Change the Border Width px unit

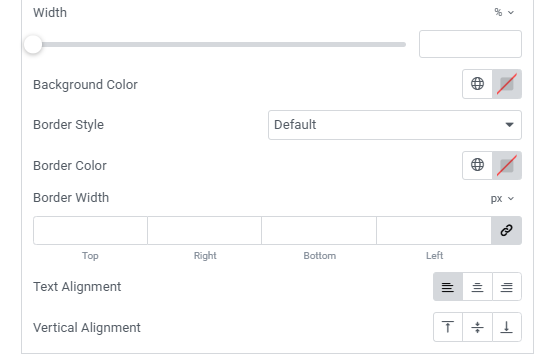502,198
